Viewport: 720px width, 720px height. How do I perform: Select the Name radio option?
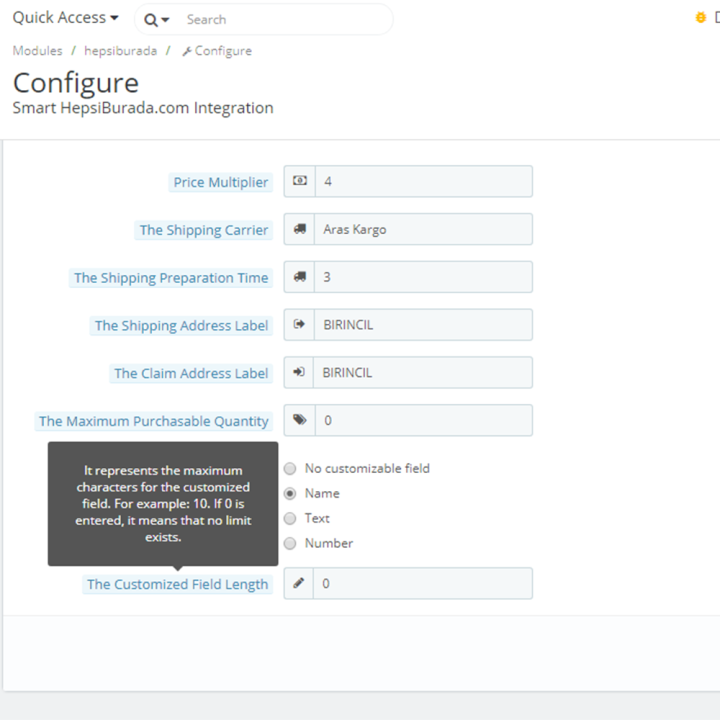pos(290,494)
